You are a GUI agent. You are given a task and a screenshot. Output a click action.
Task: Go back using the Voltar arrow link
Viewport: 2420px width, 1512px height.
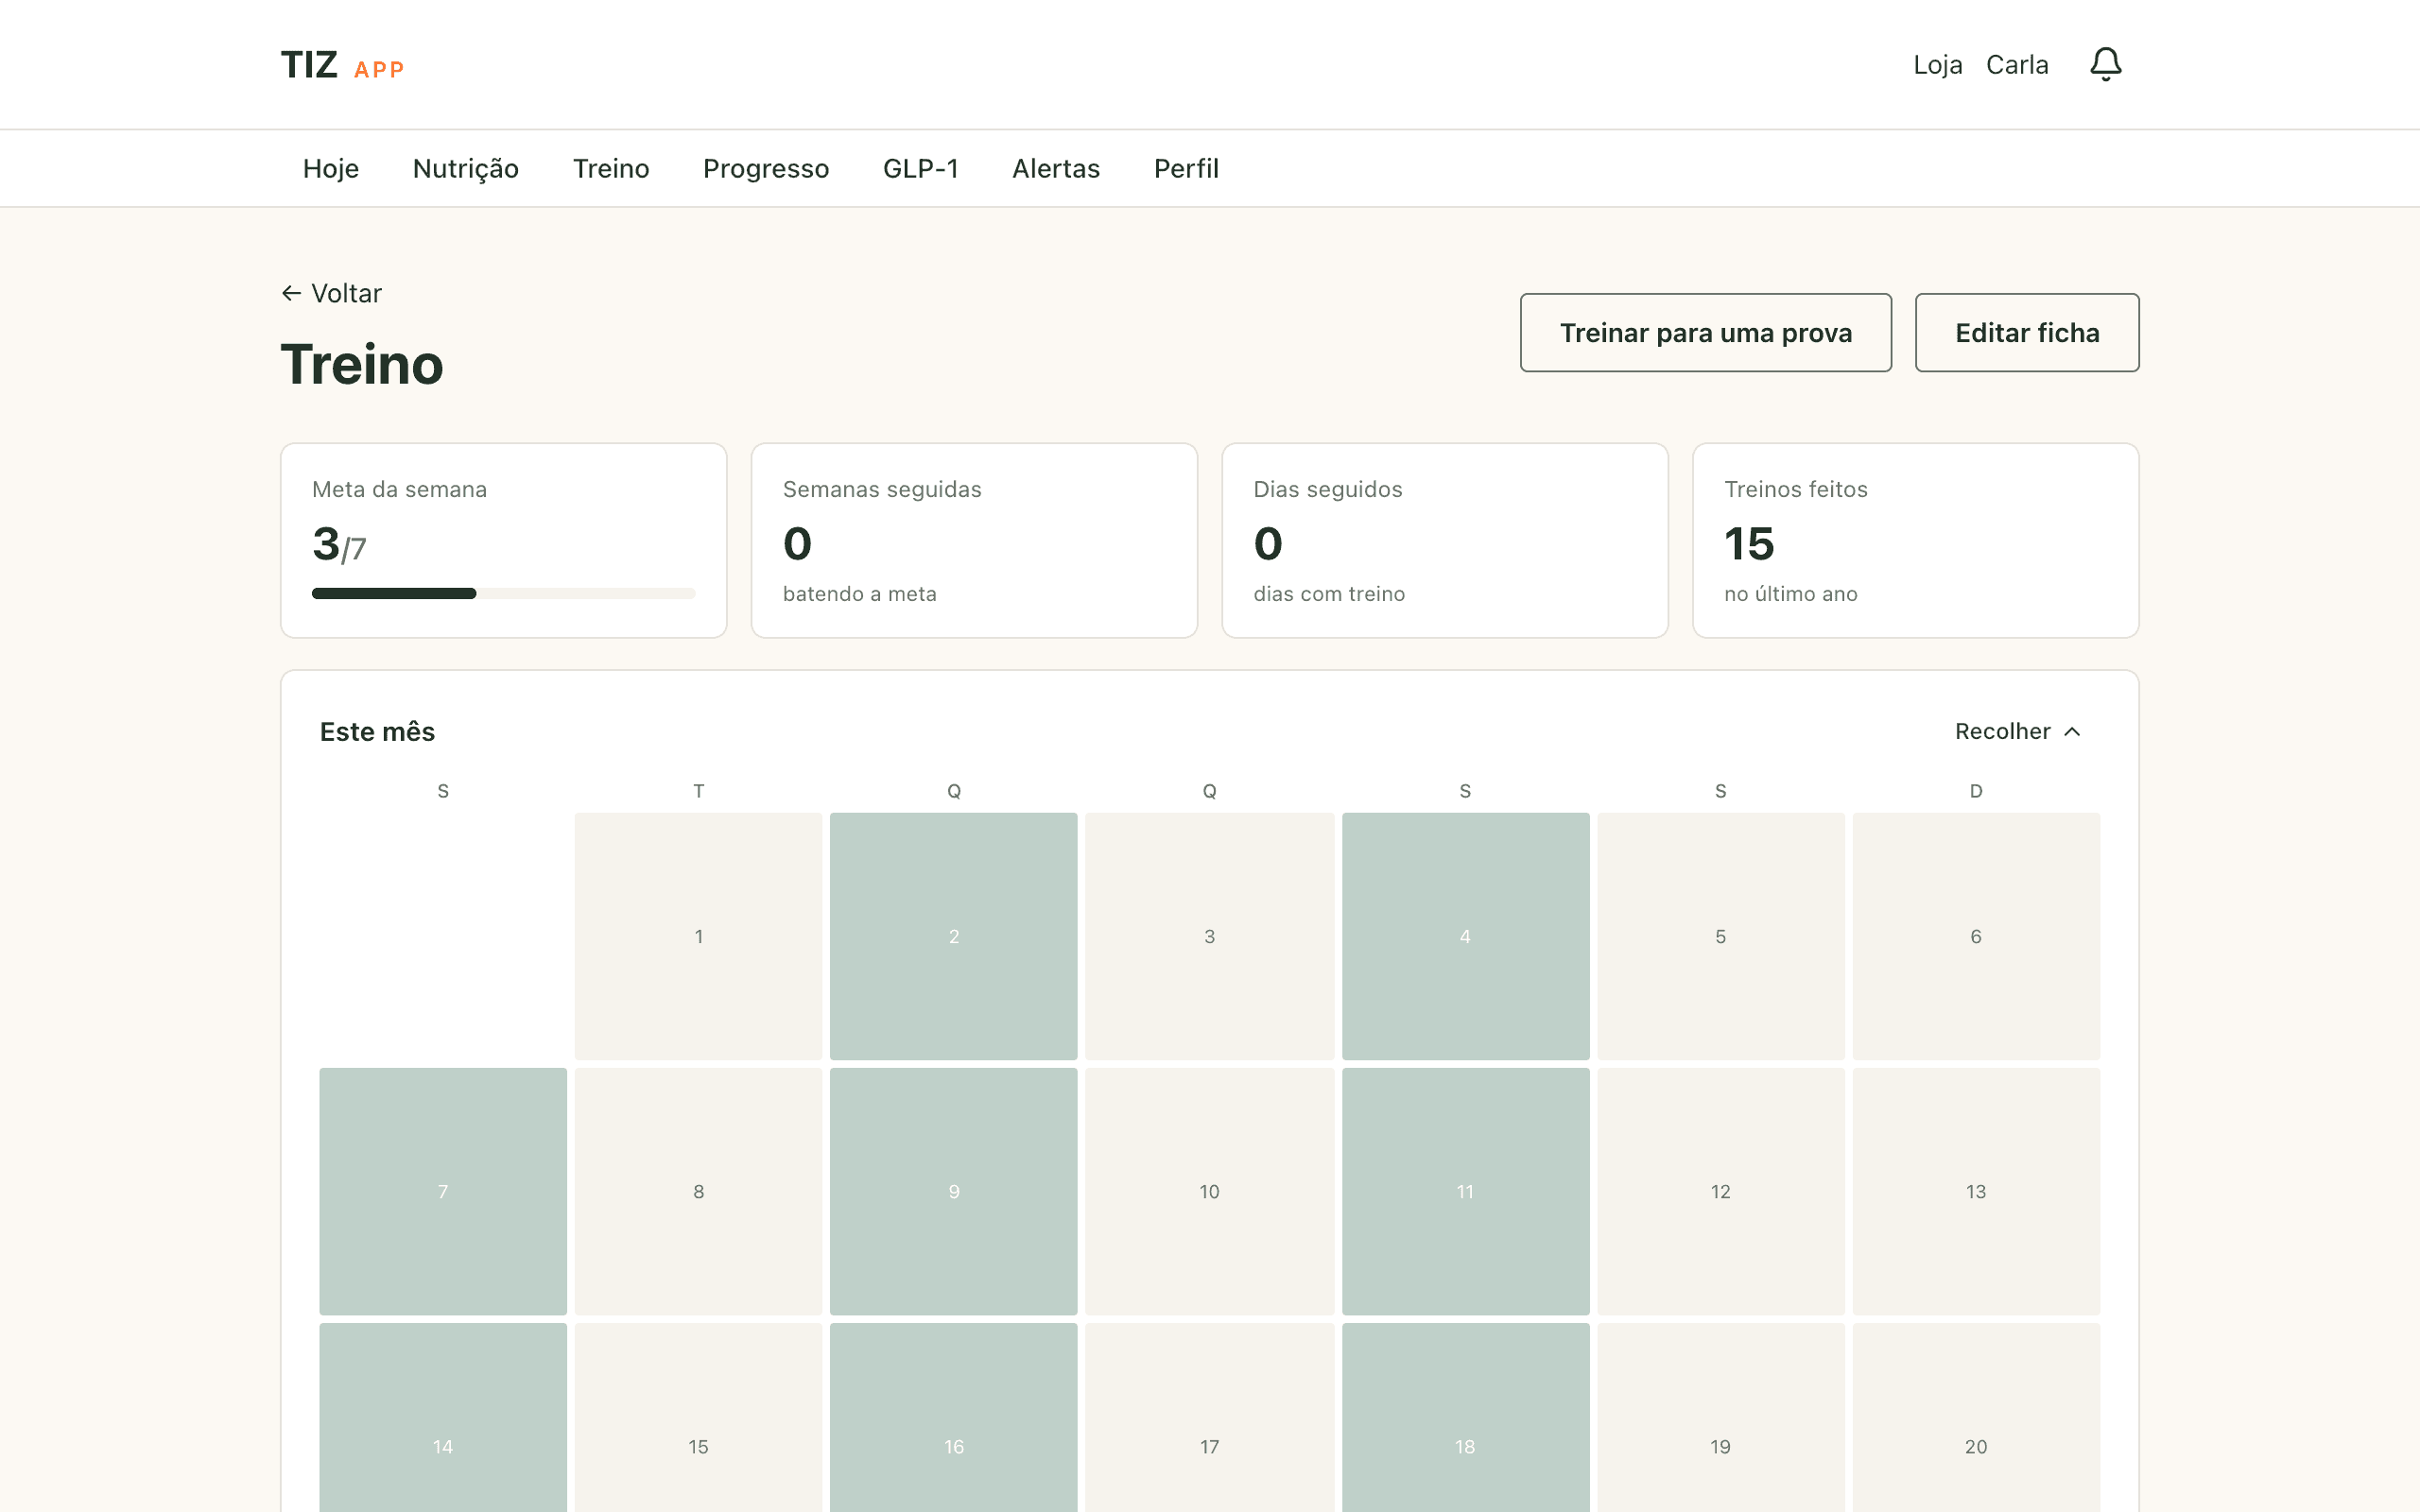coord(331,293)
